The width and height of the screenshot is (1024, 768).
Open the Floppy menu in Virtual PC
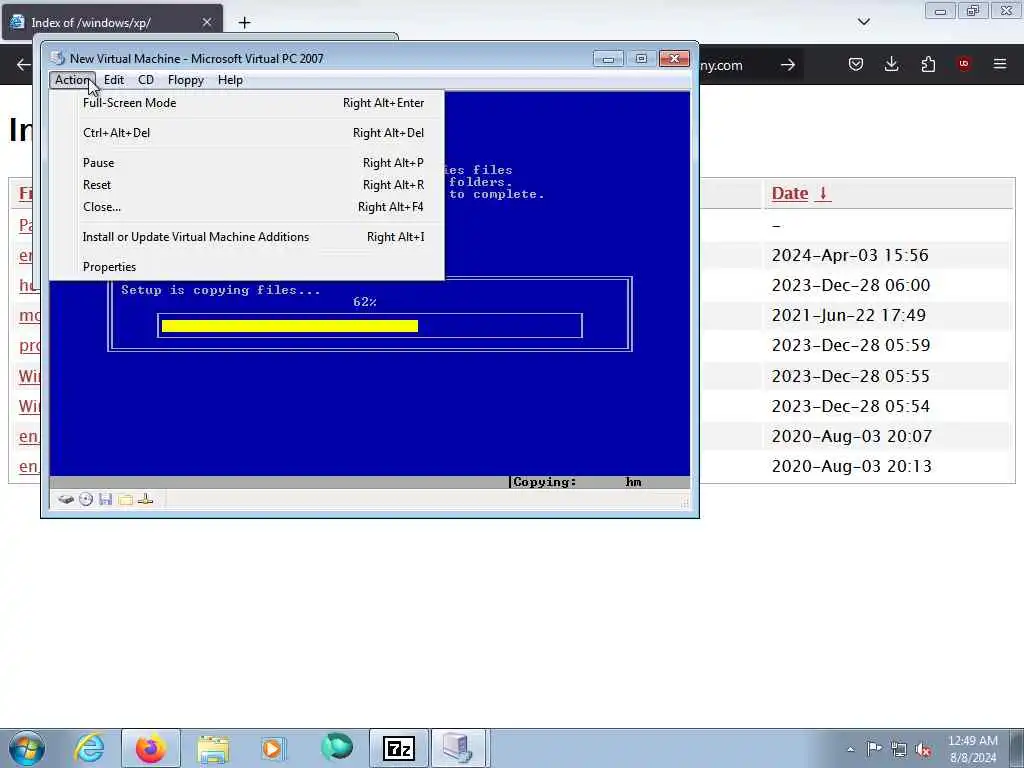185,80
